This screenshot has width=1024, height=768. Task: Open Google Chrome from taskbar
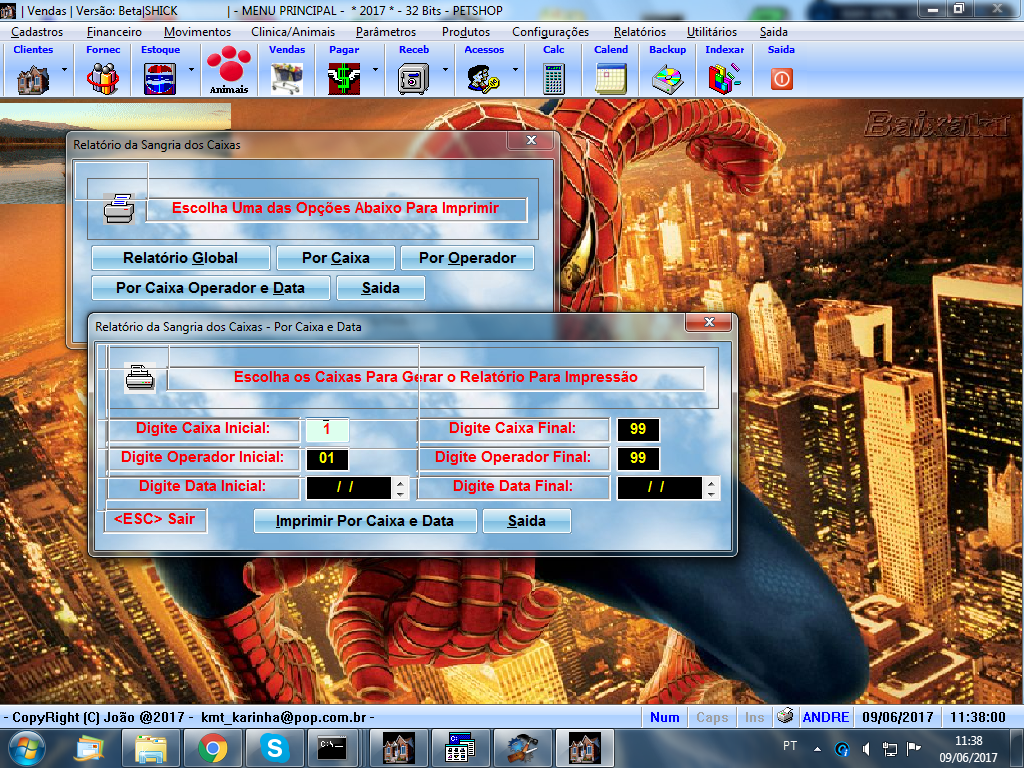pos(212,748)
